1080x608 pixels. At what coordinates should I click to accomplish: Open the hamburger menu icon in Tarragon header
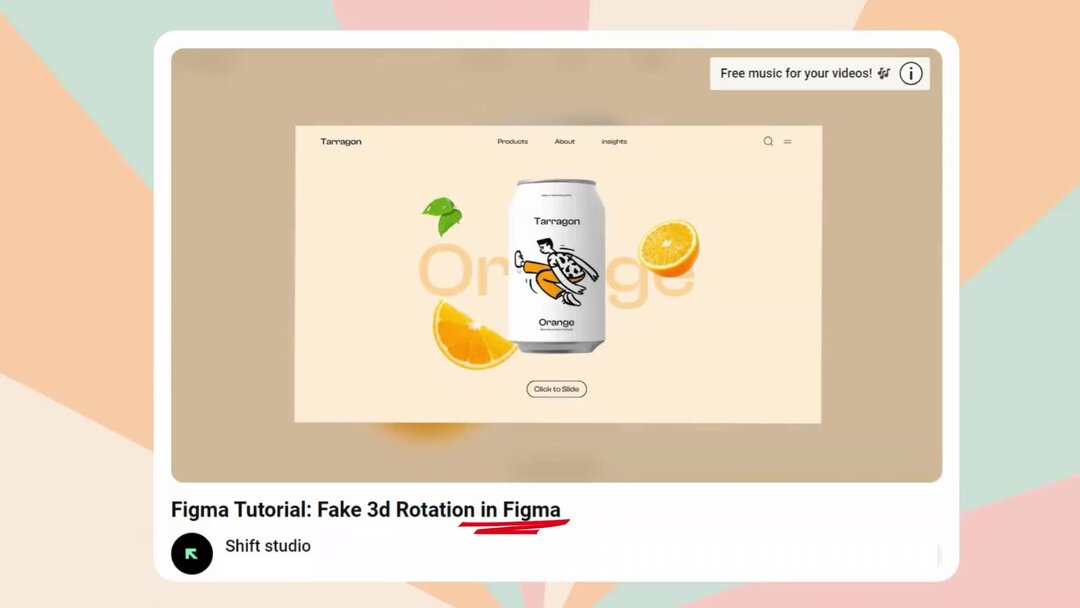pyautogui.click(x=787, y=141)
